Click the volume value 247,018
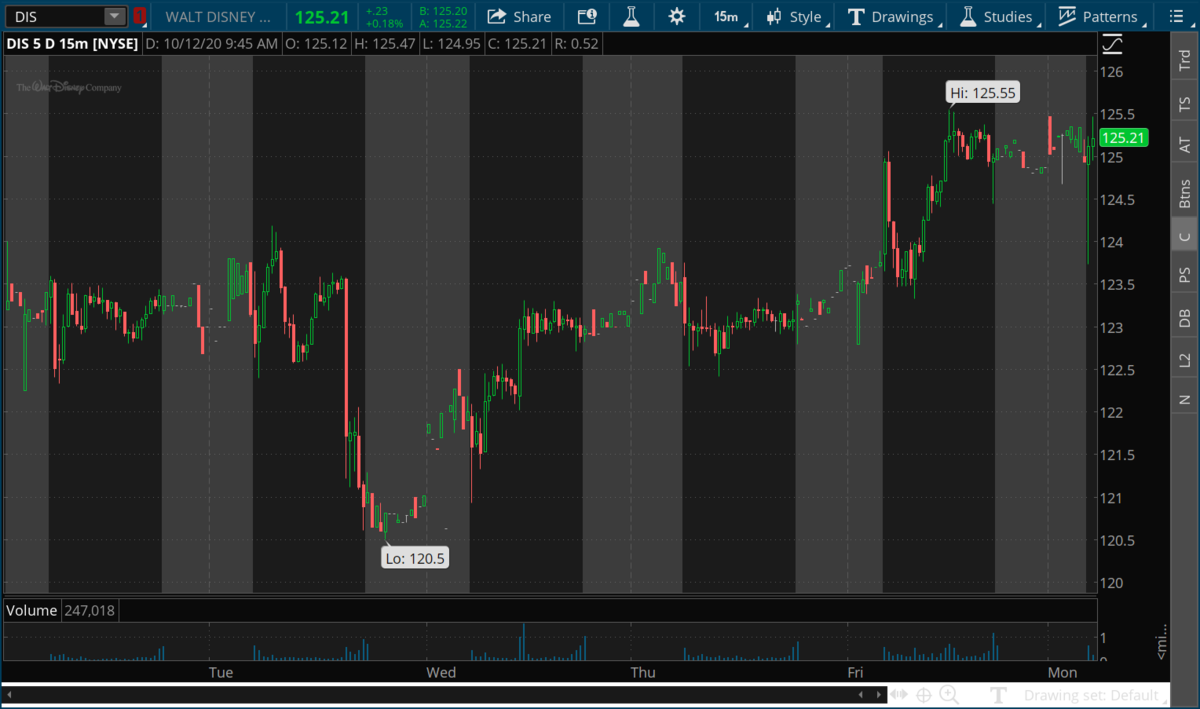Screen dimensions: 1200x709 [90, 610]
